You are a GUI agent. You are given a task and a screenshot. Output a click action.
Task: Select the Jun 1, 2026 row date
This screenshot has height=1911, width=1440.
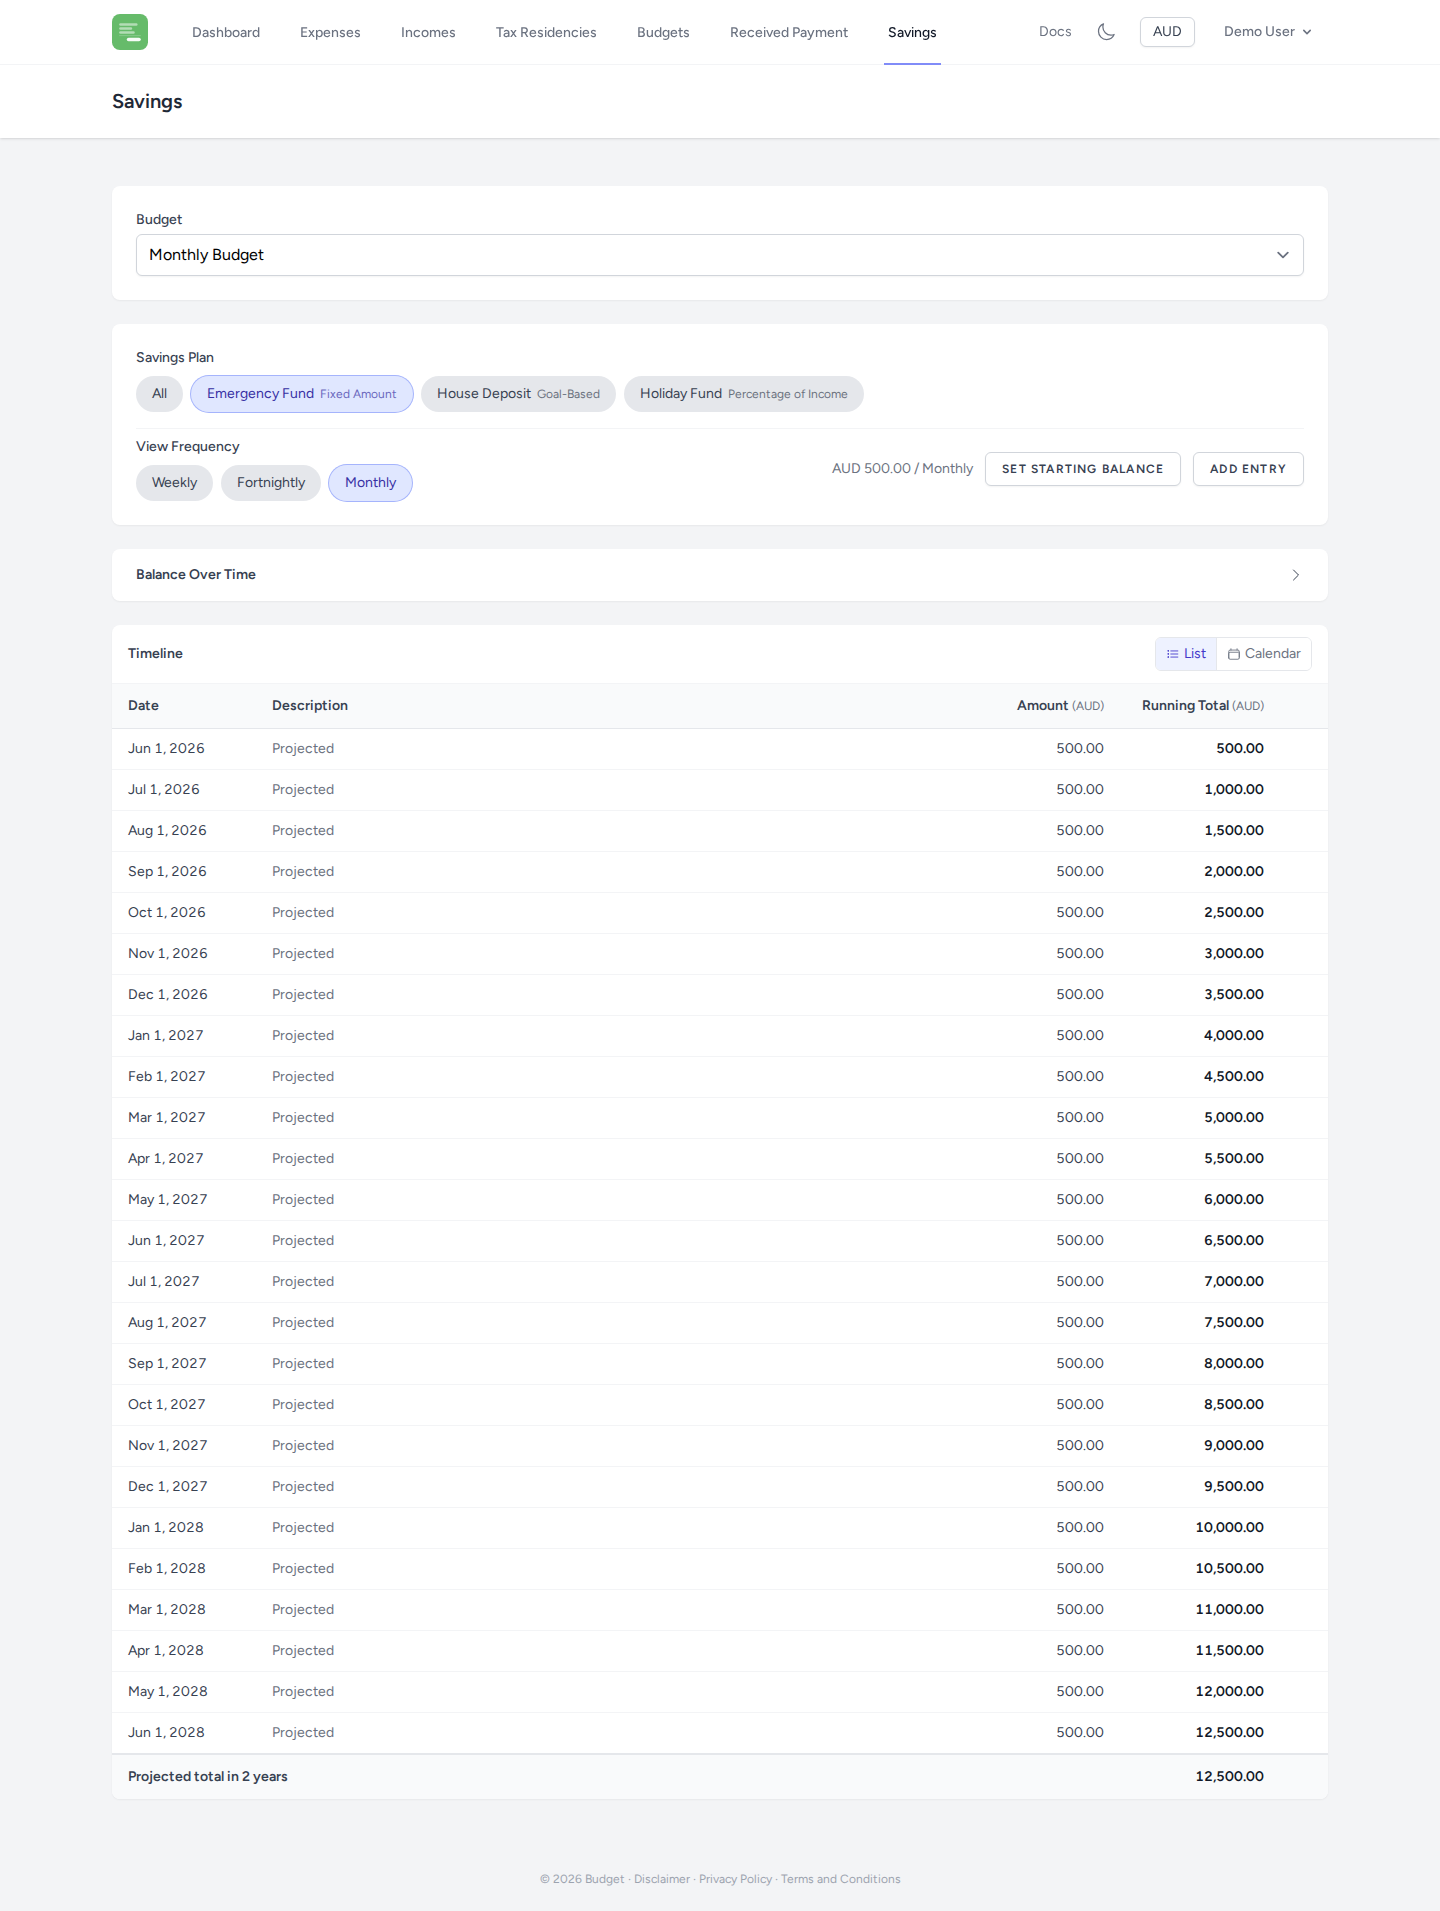click(166, 749)
